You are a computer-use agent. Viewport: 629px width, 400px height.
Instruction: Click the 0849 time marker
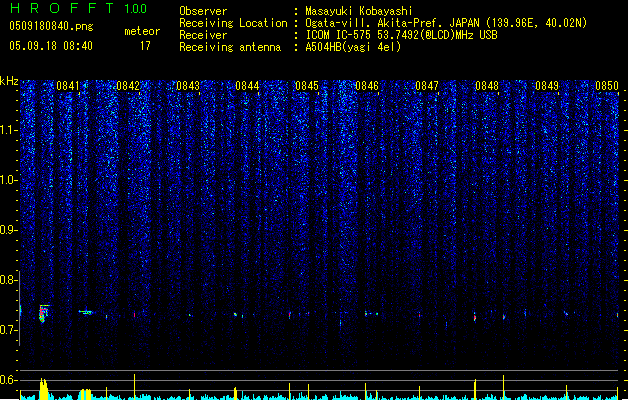(547, 86)
